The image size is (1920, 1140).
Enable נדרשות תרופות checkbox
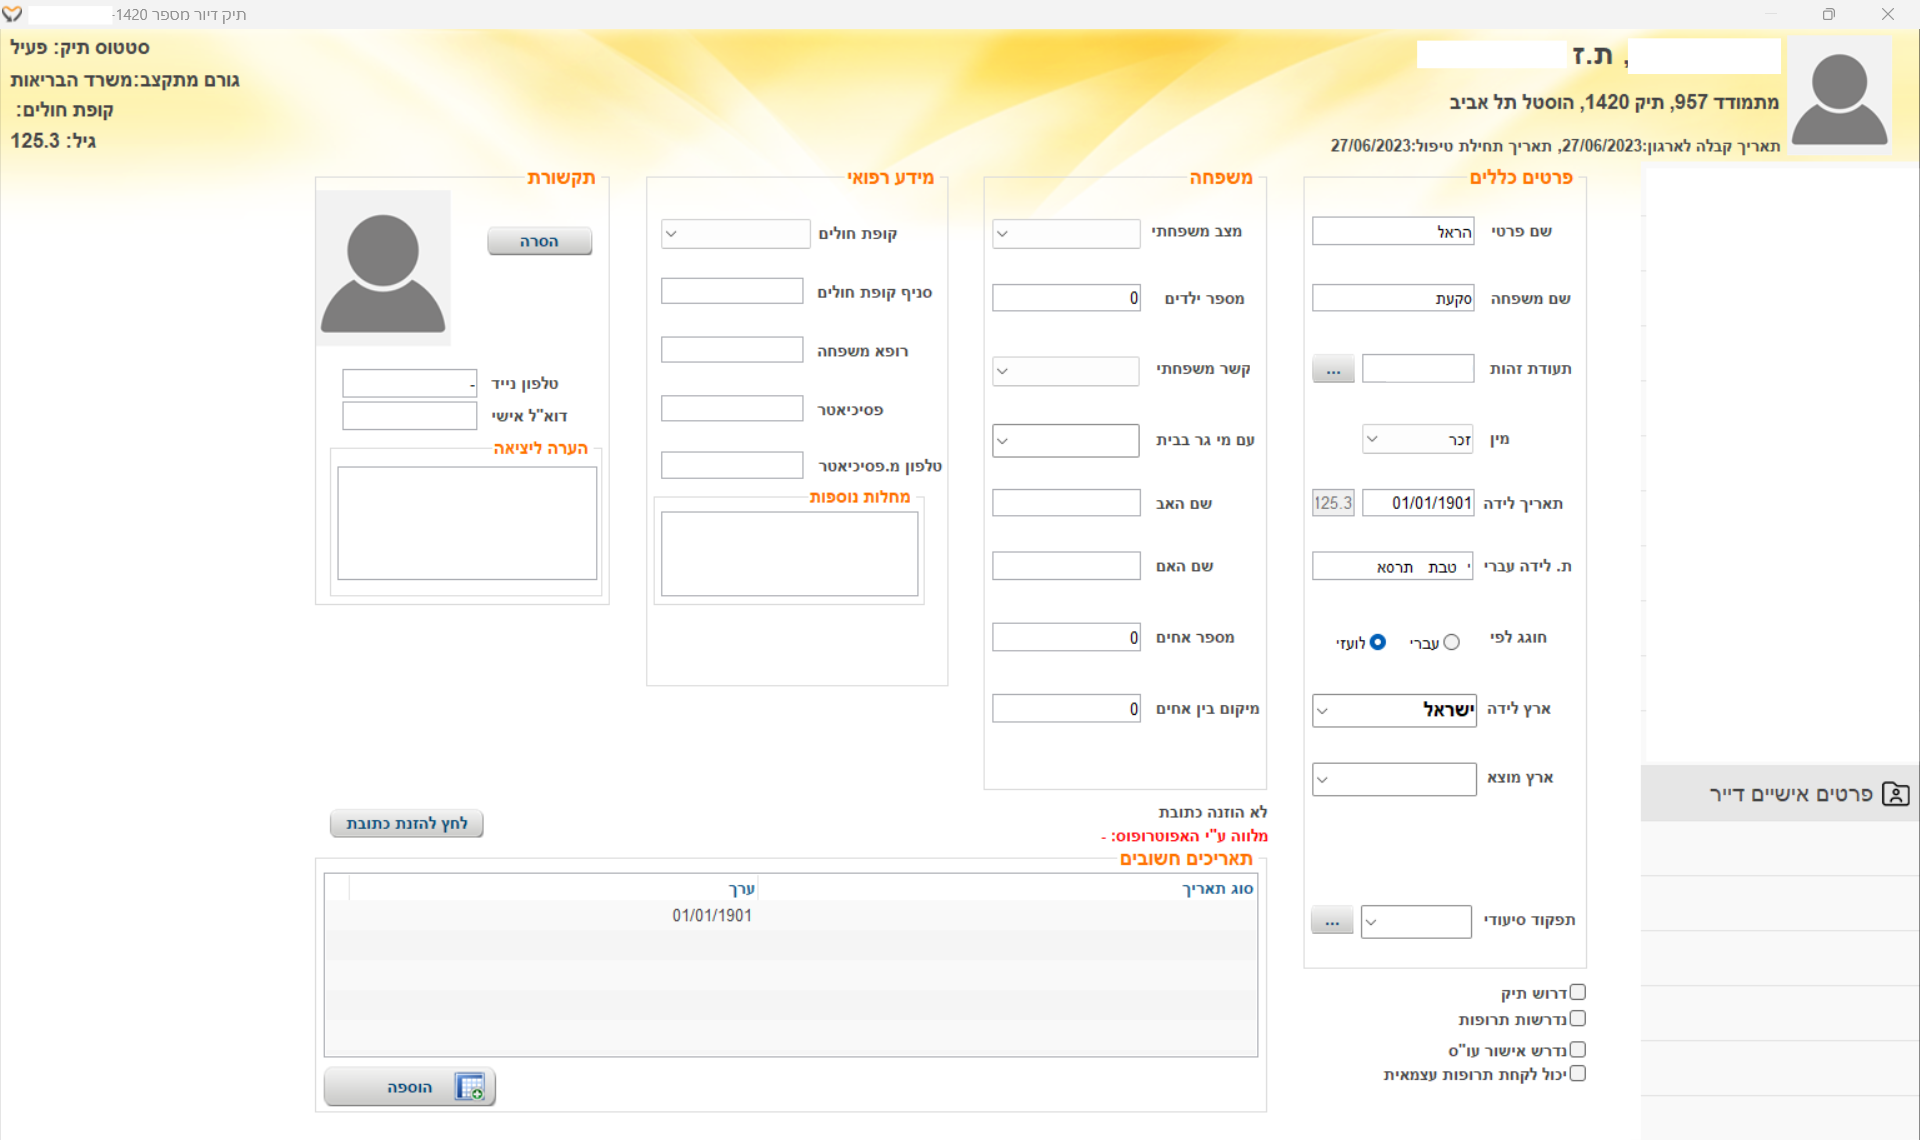(x=1577, y=1018)
